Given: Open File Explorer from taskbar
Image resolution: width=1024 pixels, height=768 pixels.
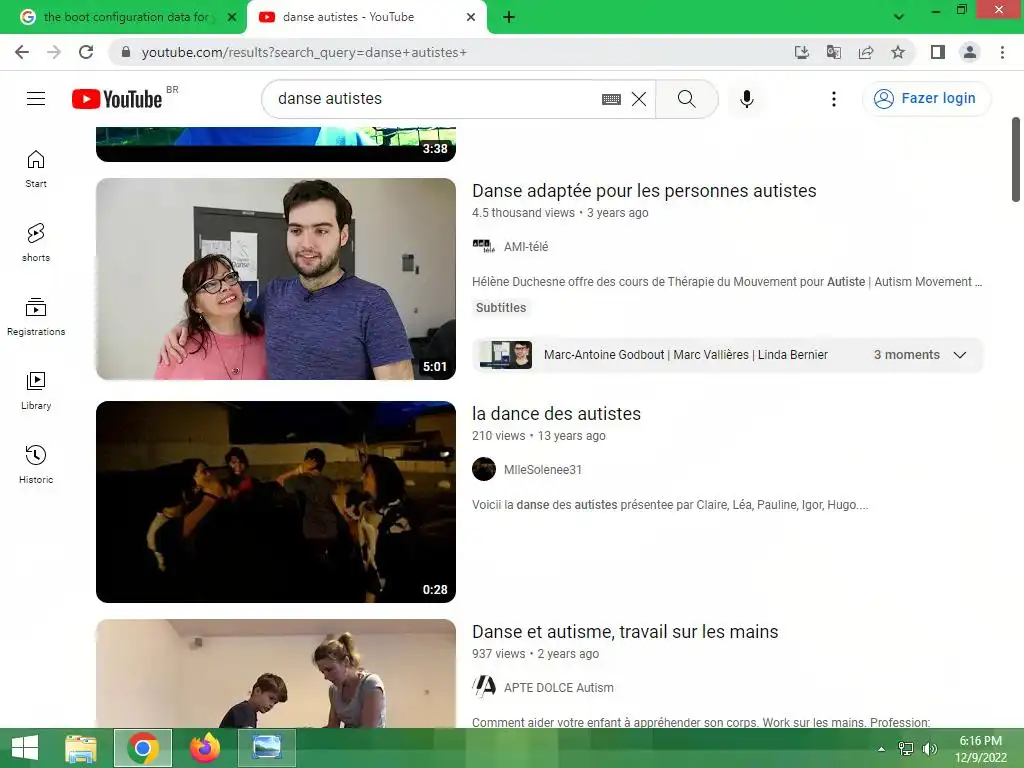Looking at the screenshot, I should 81,748.
